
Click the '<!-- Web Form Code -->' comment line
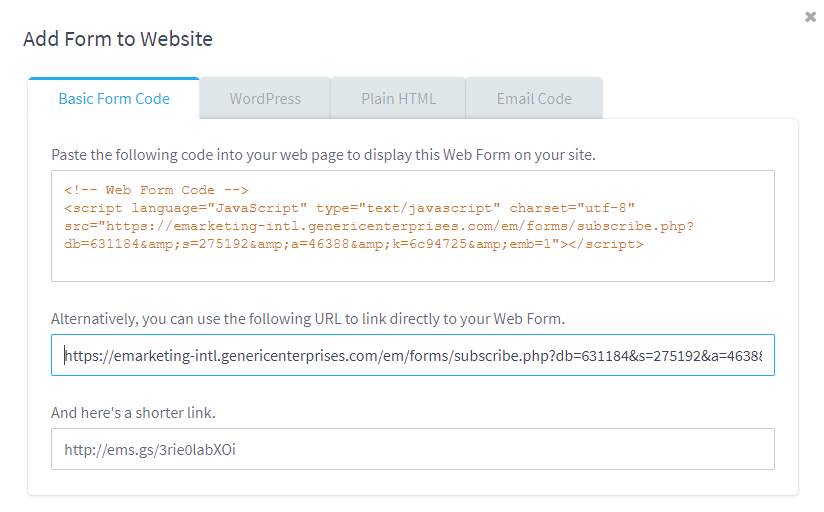click(x=156, y=190)
